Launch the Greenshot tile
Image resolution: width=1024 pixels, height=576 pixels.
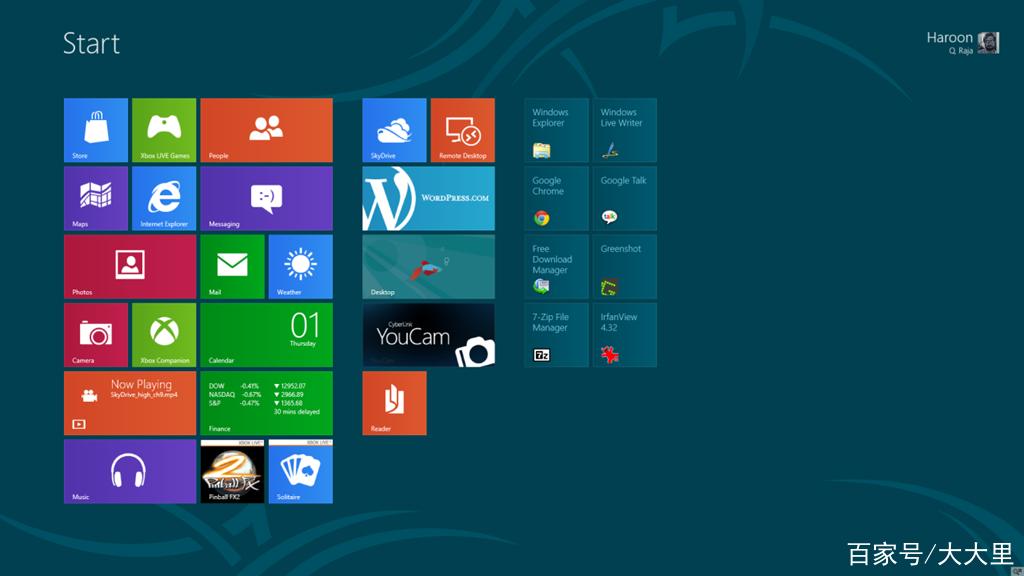point(624,266)
